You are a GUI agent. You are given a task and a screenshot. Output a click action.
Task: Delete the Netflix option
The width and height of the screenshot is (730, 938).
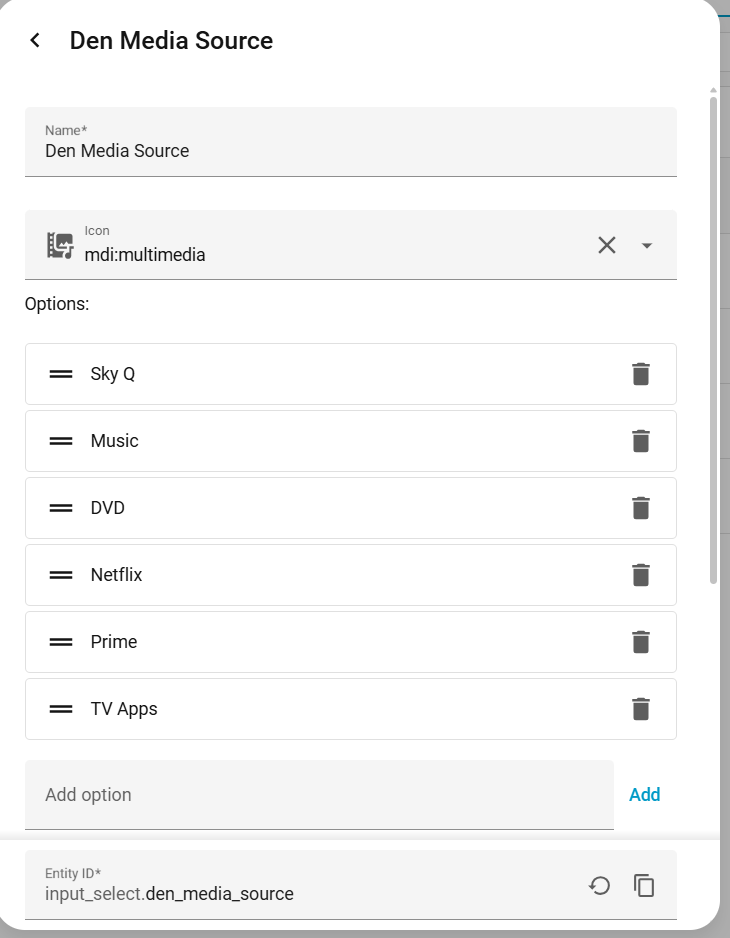pyautogui.click(x=641, y=575)
